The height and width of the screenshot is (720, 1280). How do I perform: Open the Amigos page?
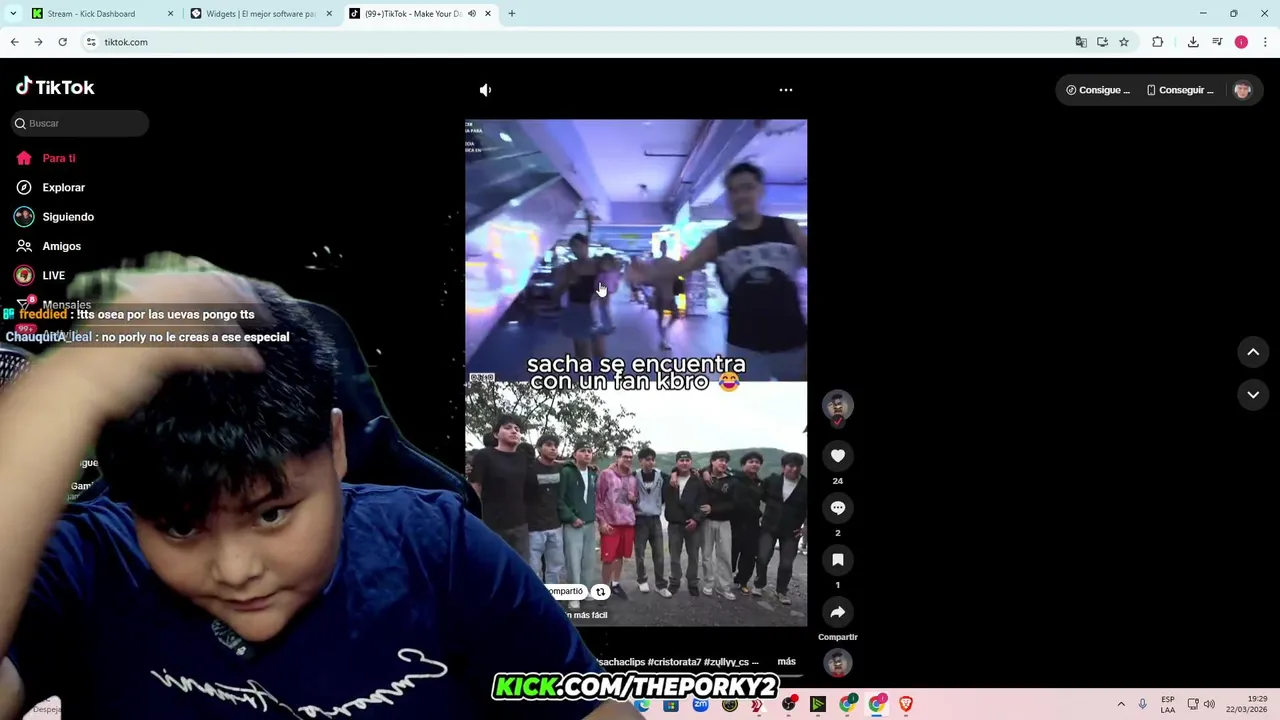[x=49, y=246]
